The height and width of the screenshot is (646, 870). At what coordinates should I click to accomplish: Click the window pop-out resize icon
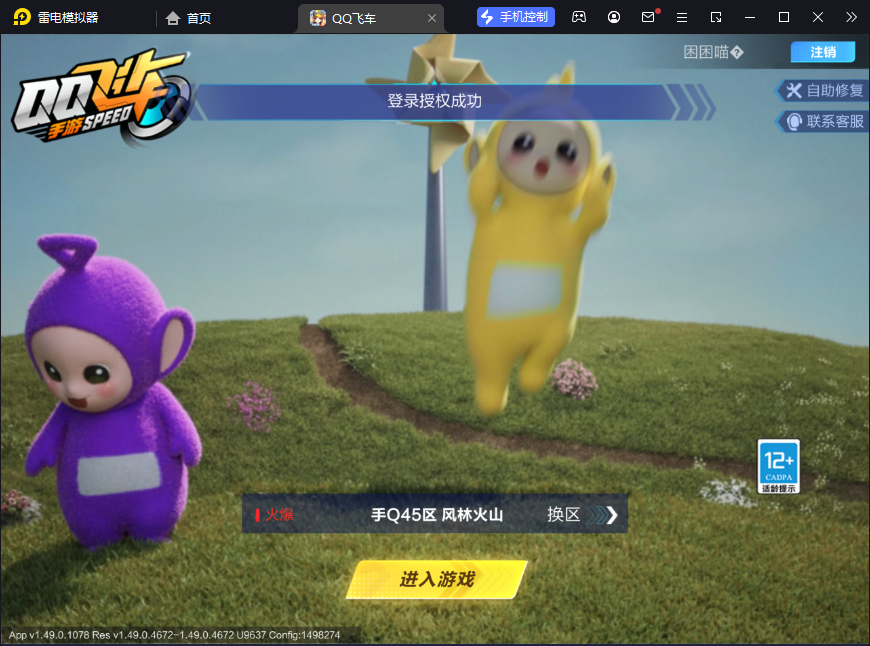716,17
